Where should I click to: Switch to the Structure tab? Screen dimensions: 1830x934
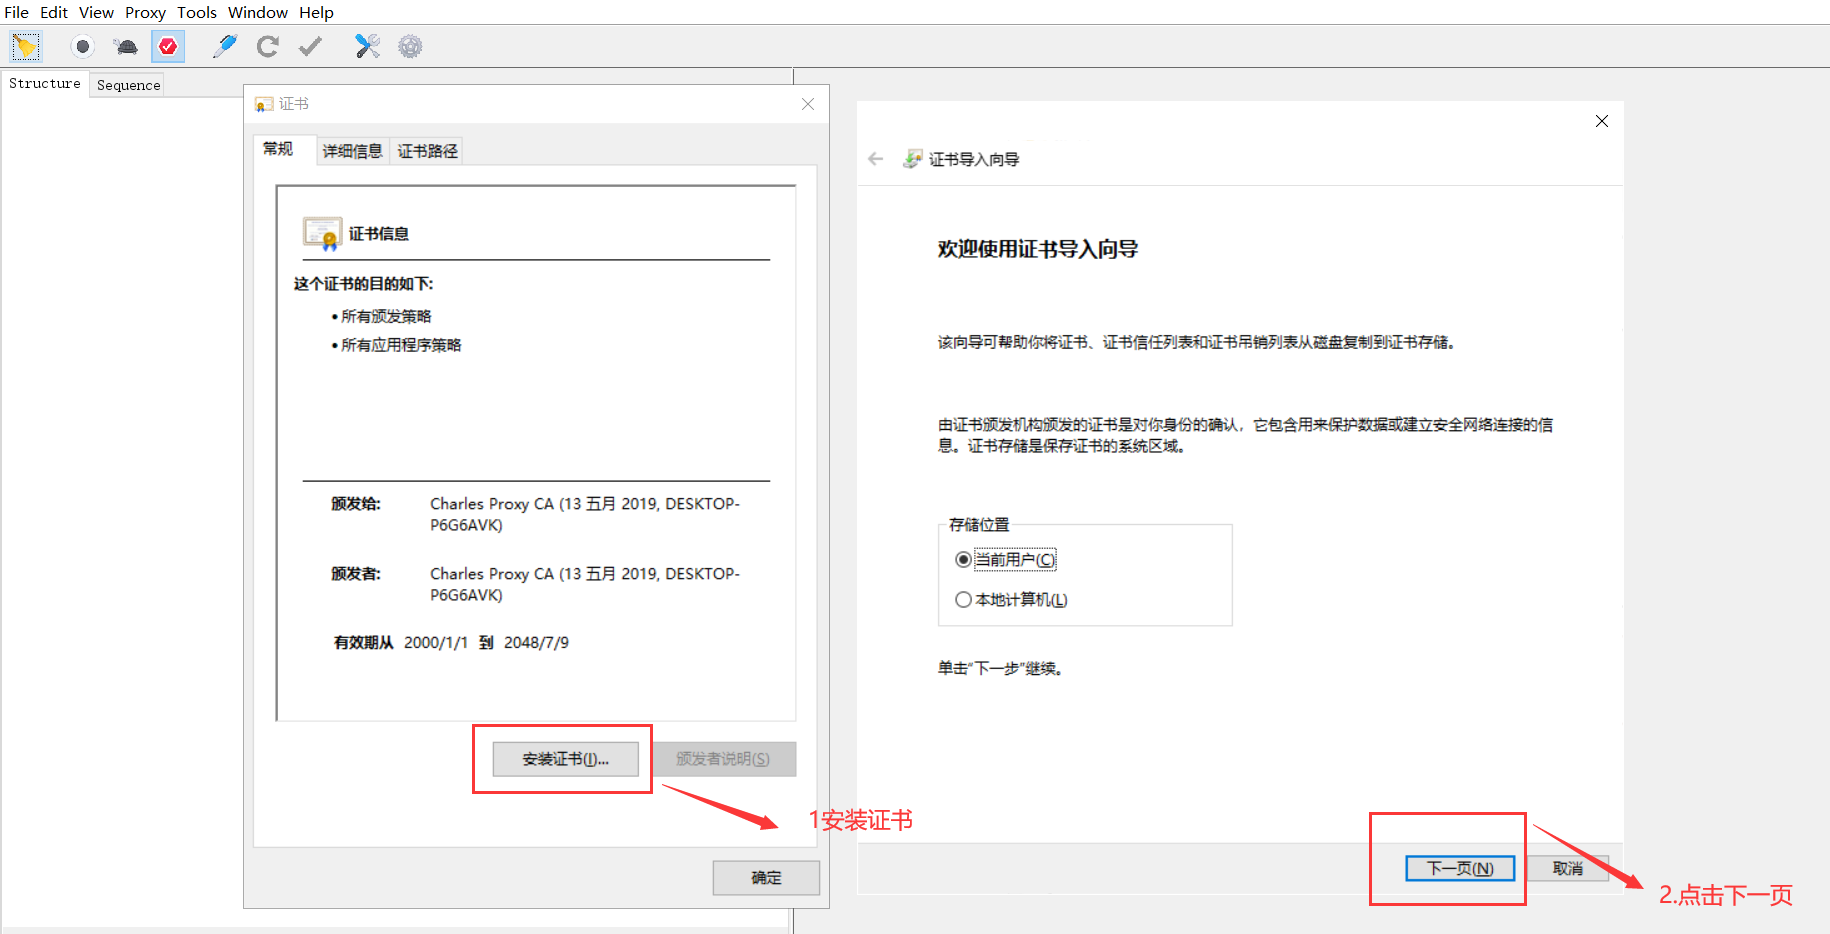45,84
